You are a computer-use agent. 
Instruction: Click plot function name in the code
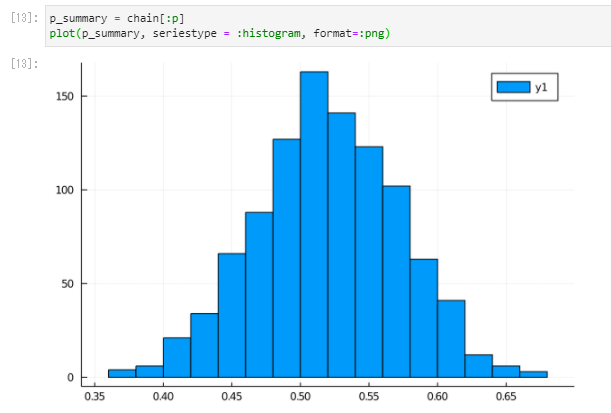tap(62, 34)
